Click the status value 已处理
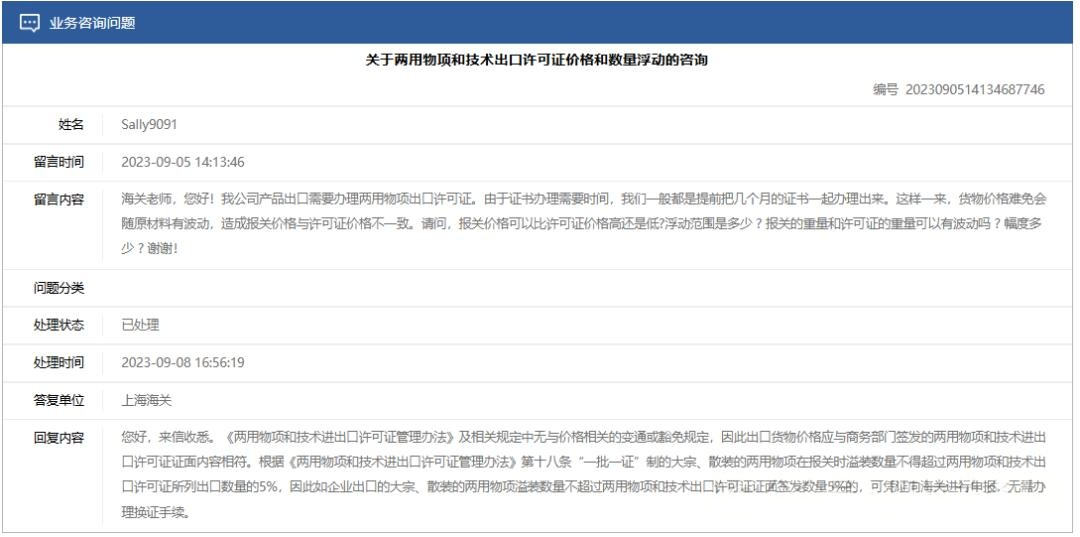Image resolution: width=1080 pixels, height=537 pixels. (140, 325)
